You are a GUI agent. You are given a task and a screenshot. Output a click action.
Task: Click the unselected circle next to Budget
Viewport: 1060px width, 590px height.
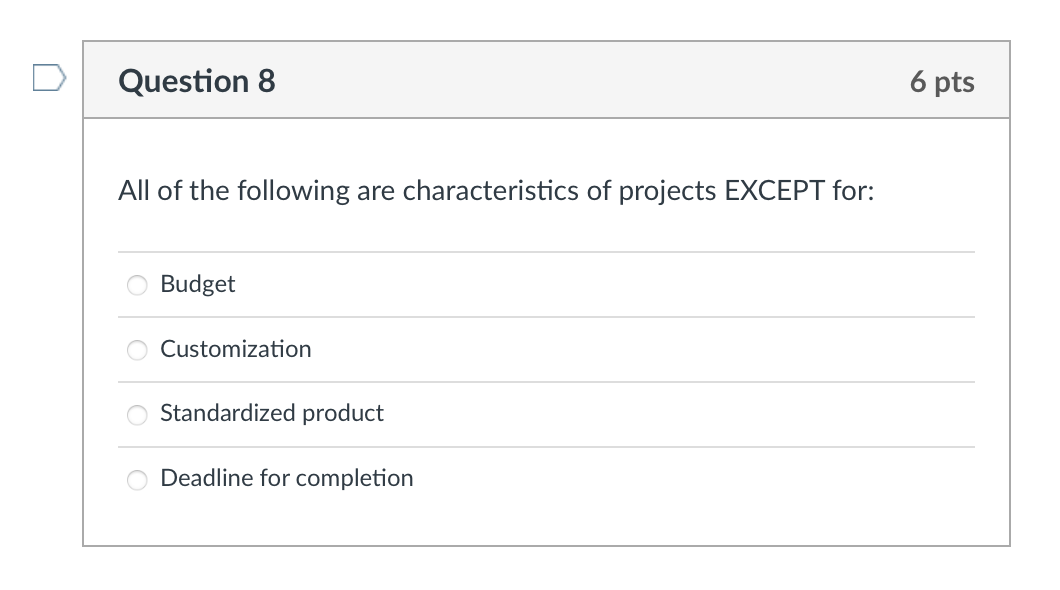(137, 285)
